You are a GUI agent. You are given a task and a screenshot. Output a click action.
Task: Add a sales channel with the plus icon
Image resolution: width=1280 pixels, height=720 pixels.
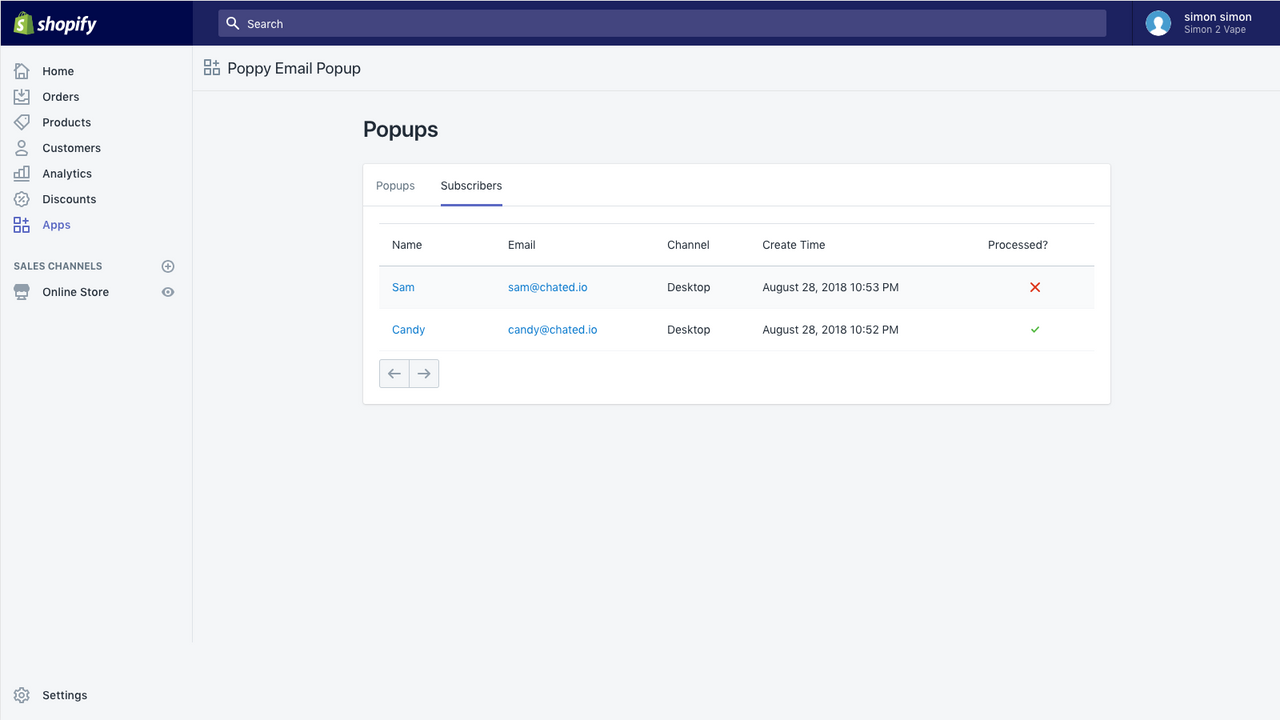(168, 266)
